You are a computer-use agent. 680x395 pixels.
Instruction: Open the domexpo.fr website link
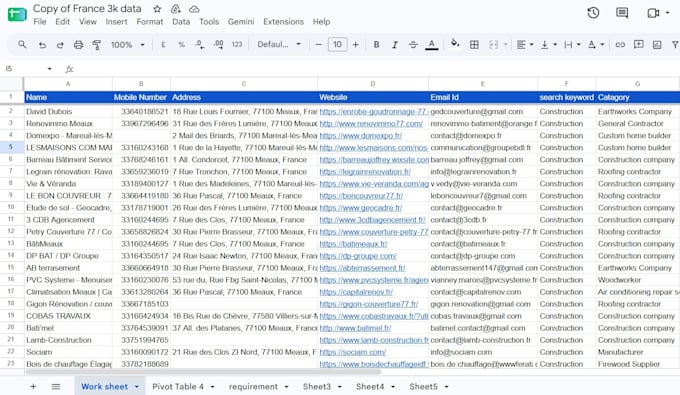[360, 136]
